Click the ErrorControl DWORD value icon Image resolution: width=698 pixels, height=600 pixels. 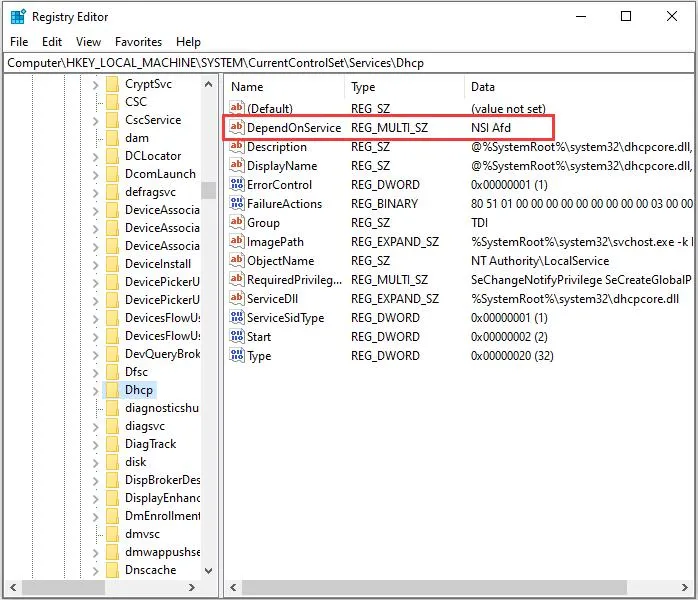[237, 185]
